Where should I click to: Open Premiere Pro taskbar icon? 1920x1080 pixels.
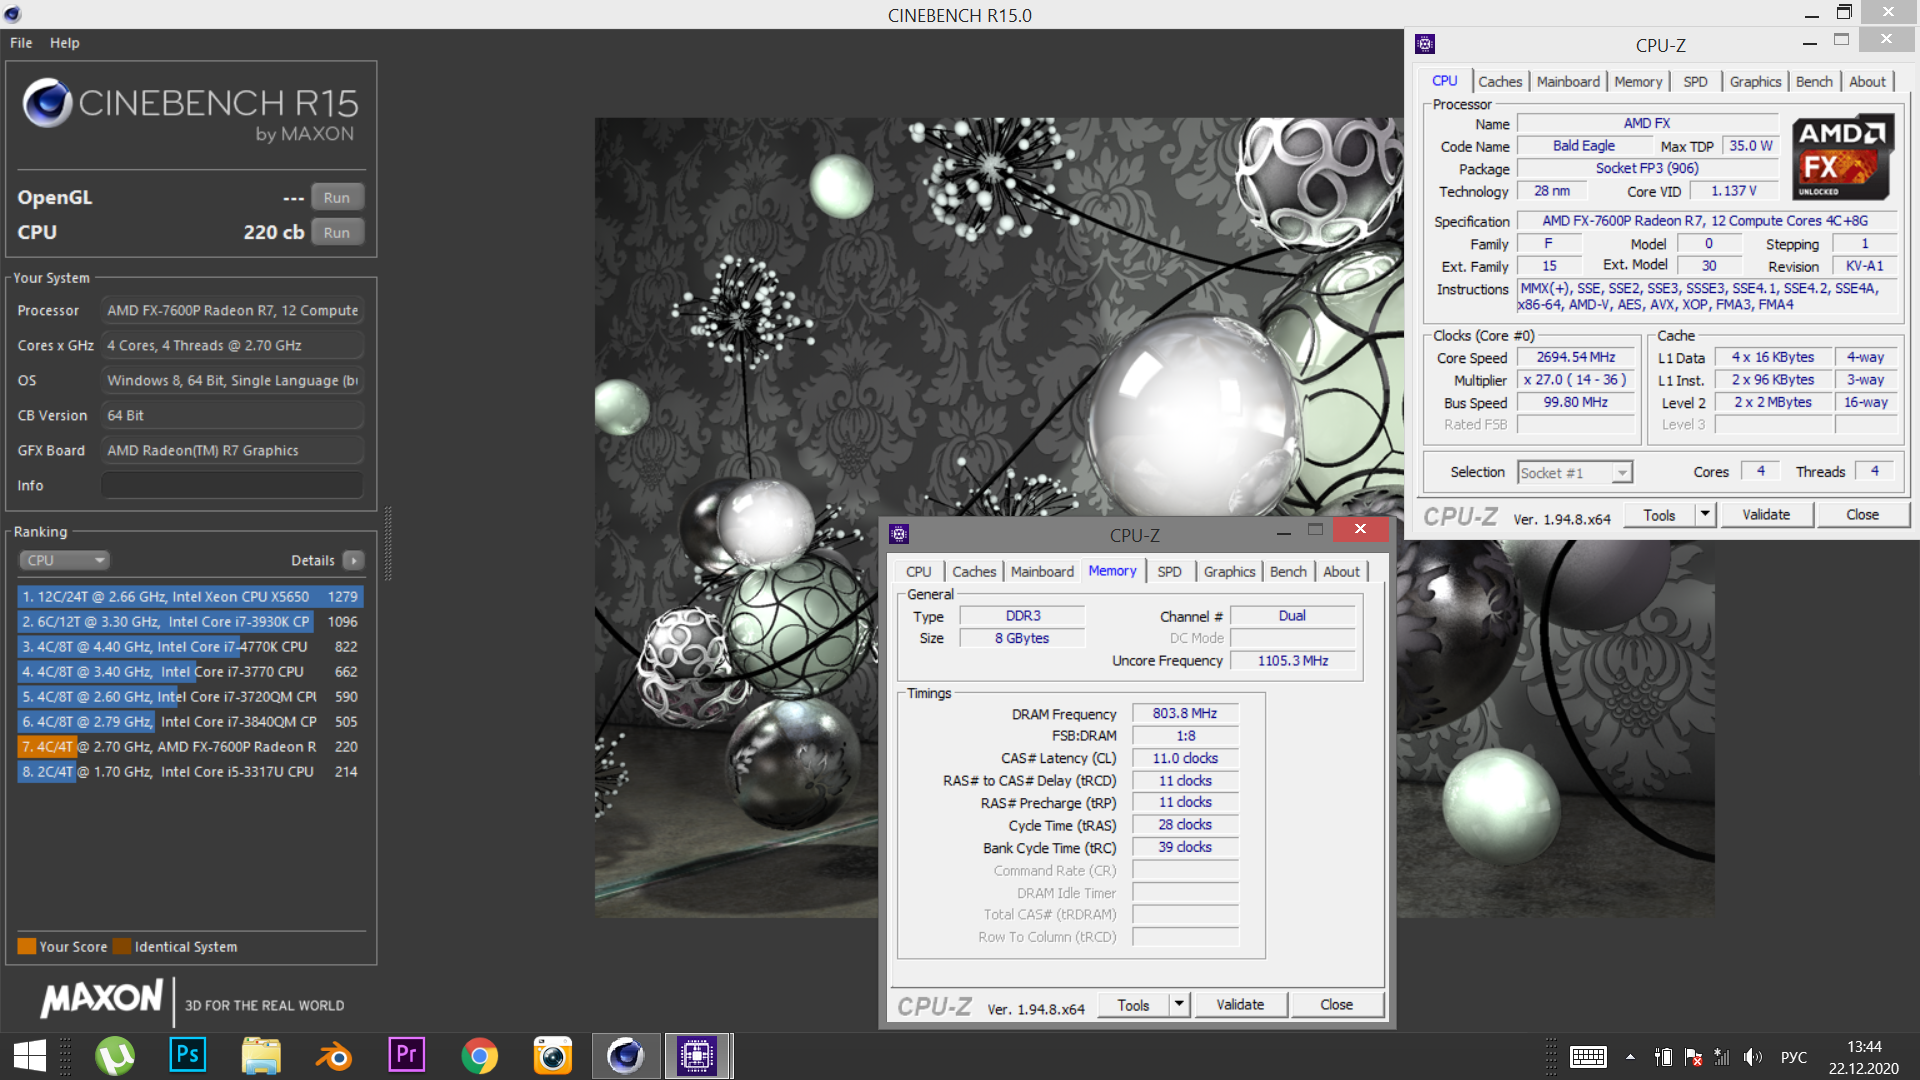tap(407, 1055)
